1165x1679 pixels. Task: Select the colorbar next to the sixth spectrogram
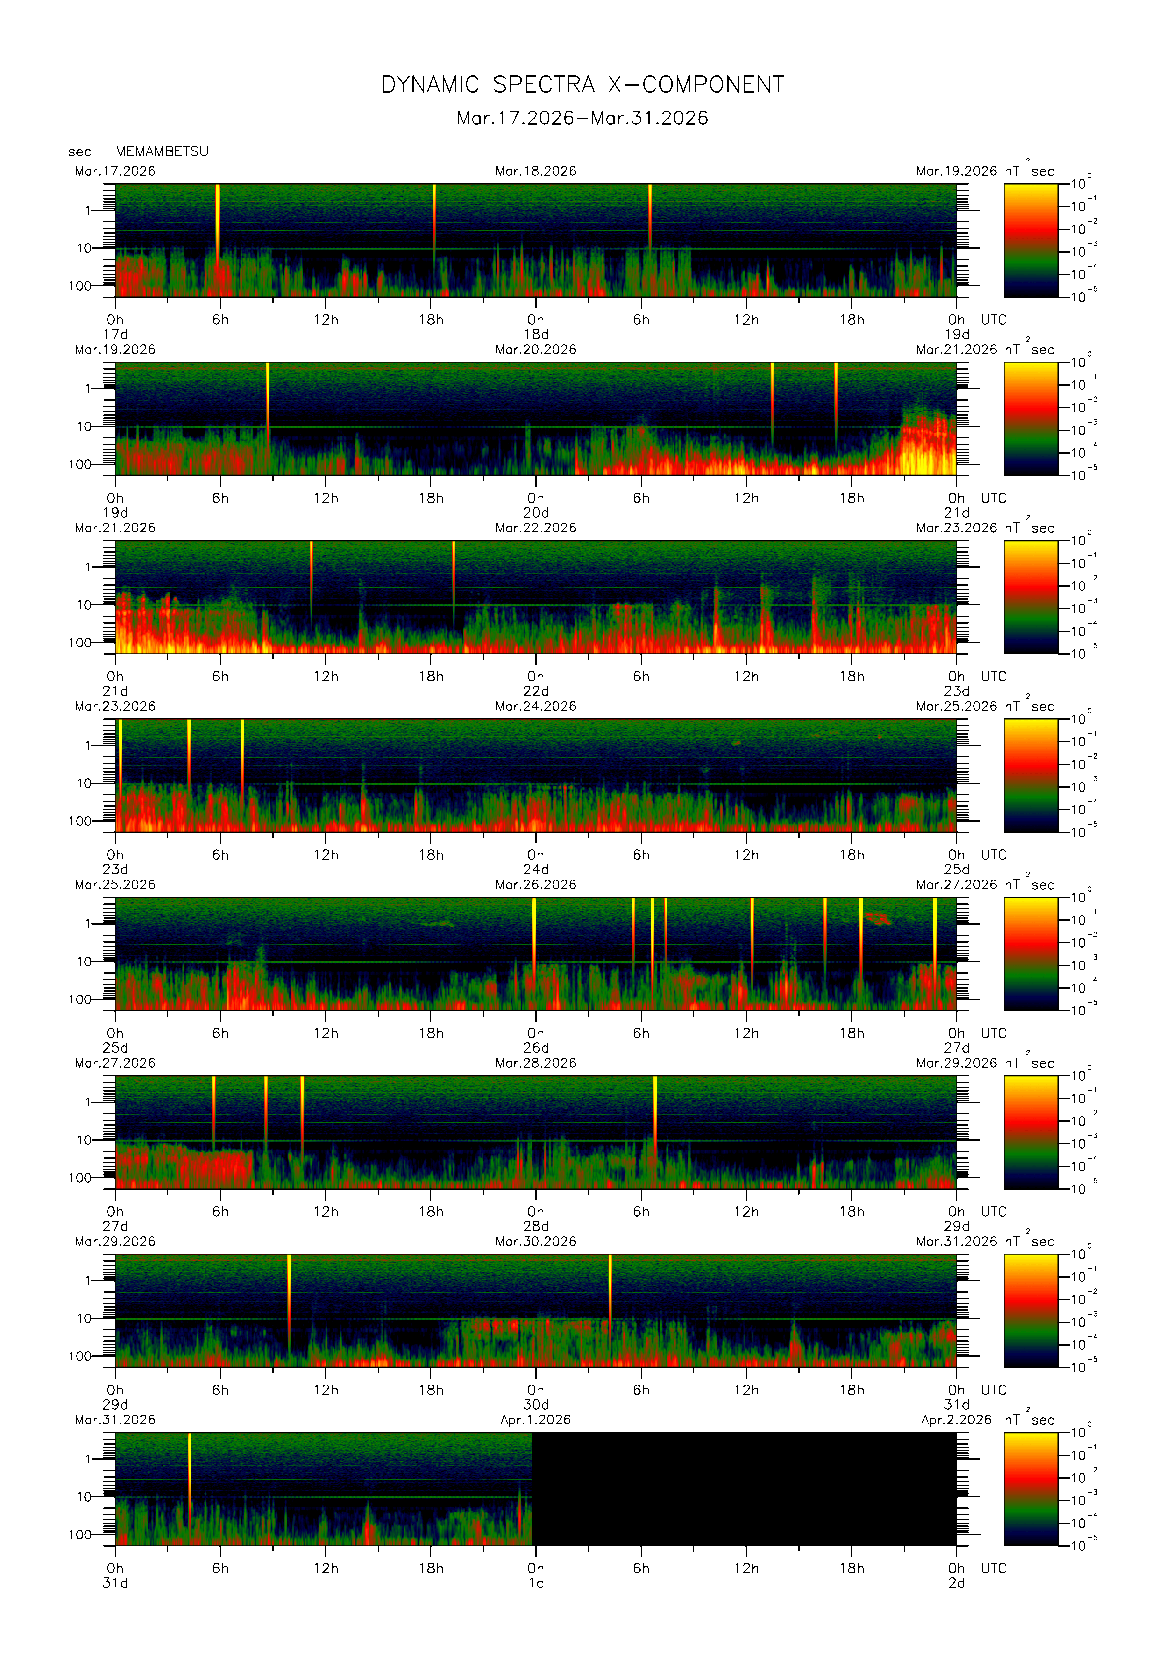(1030, 1132)
